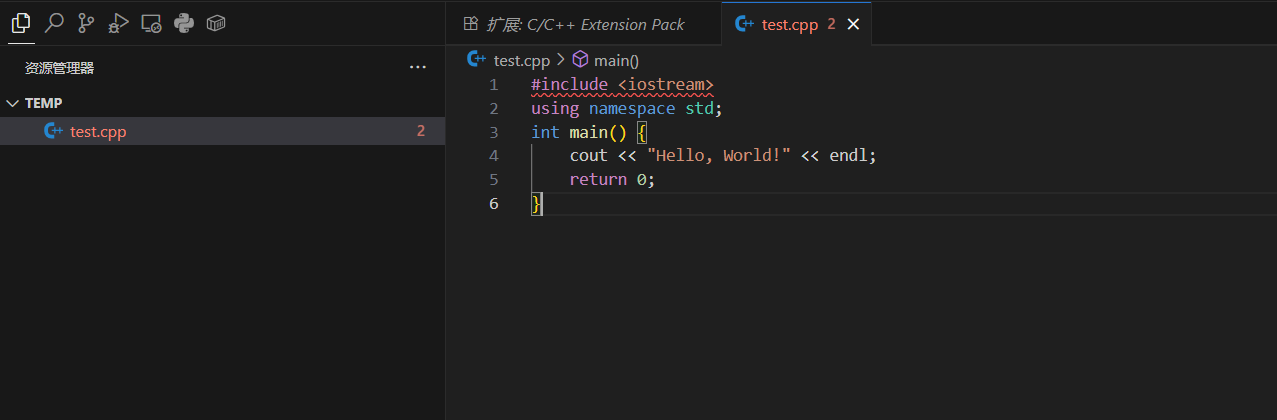
Task: Click the cube symbol icon in breadcrumb
Action: click(x=579, y=60)
